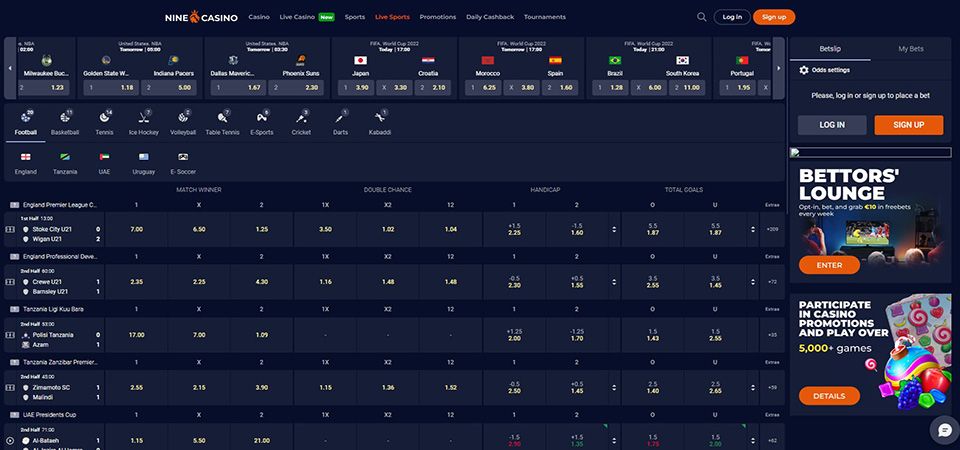The height and width of the screenshot is (450, 960).
Task: Play the Al-Bataeh live stream icon
Action: (x=10, y=440)
